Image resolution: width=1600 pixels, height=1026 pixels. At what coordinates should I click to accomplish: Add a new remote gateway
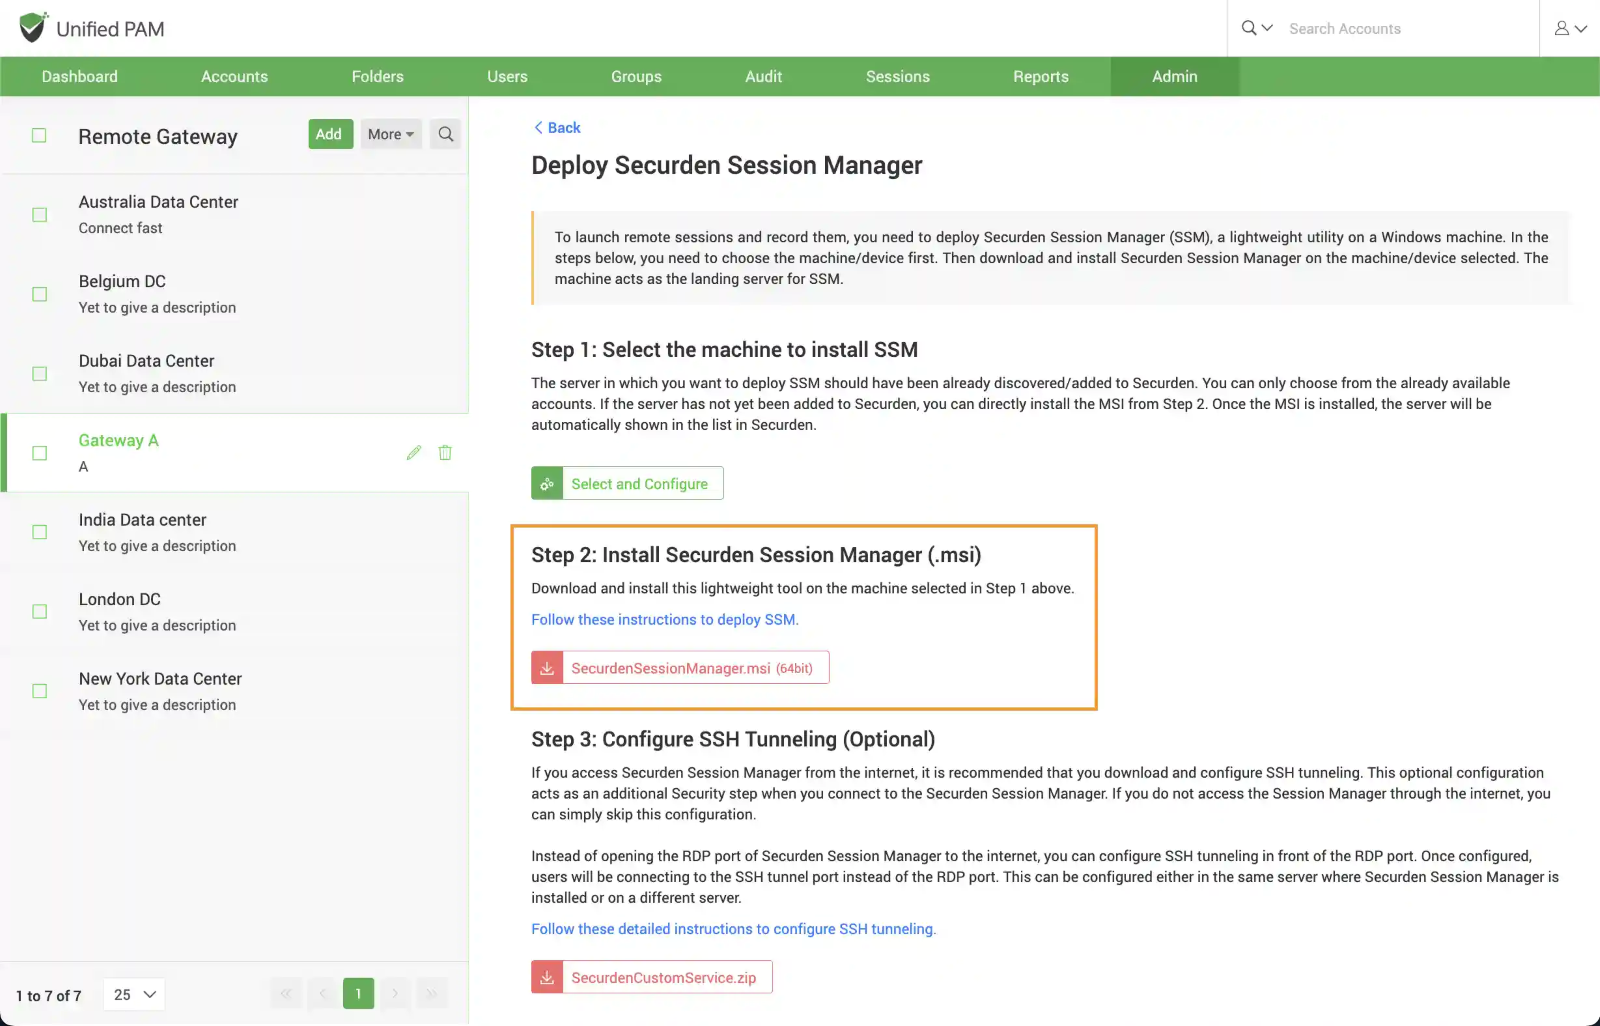(x=330, y=134)
